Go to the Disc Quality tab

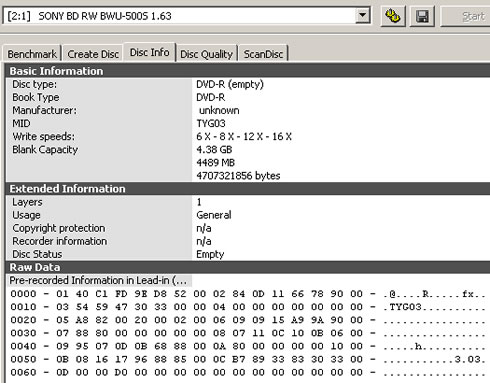[206, 54]
